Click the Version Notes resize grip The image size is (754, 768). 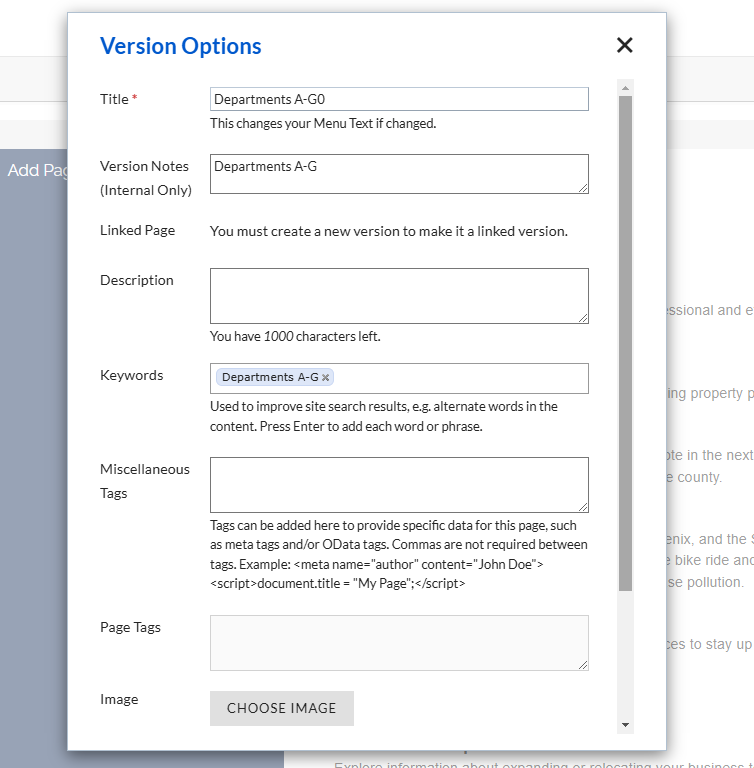[x=583, y=189]
